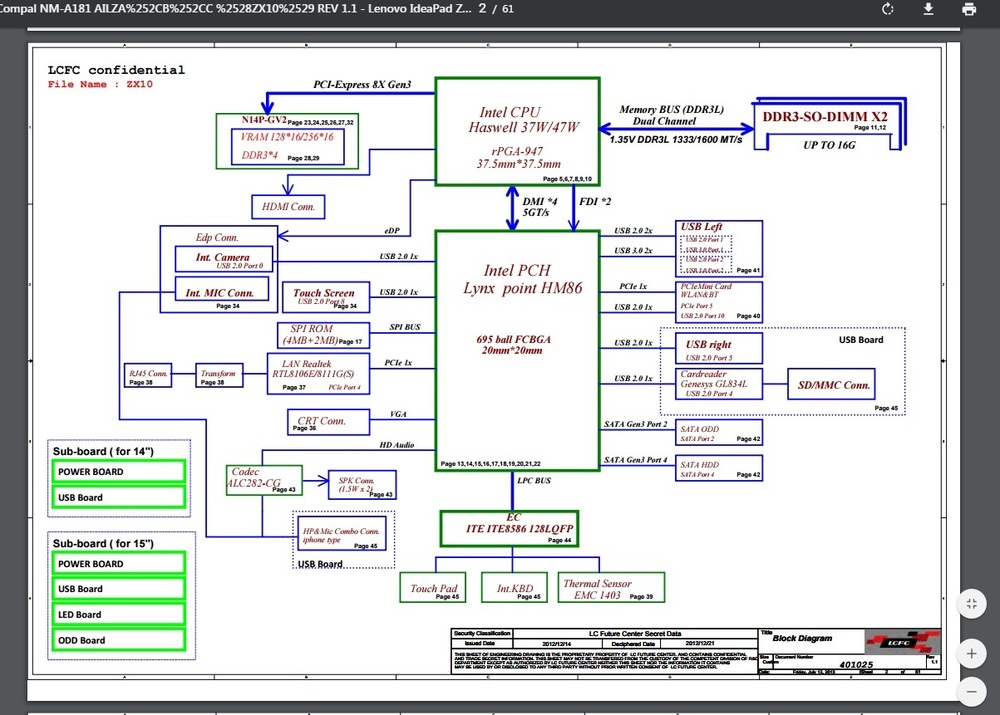Click the "EC ITE ITE8586 128LQFP" block

coord(510,529)
